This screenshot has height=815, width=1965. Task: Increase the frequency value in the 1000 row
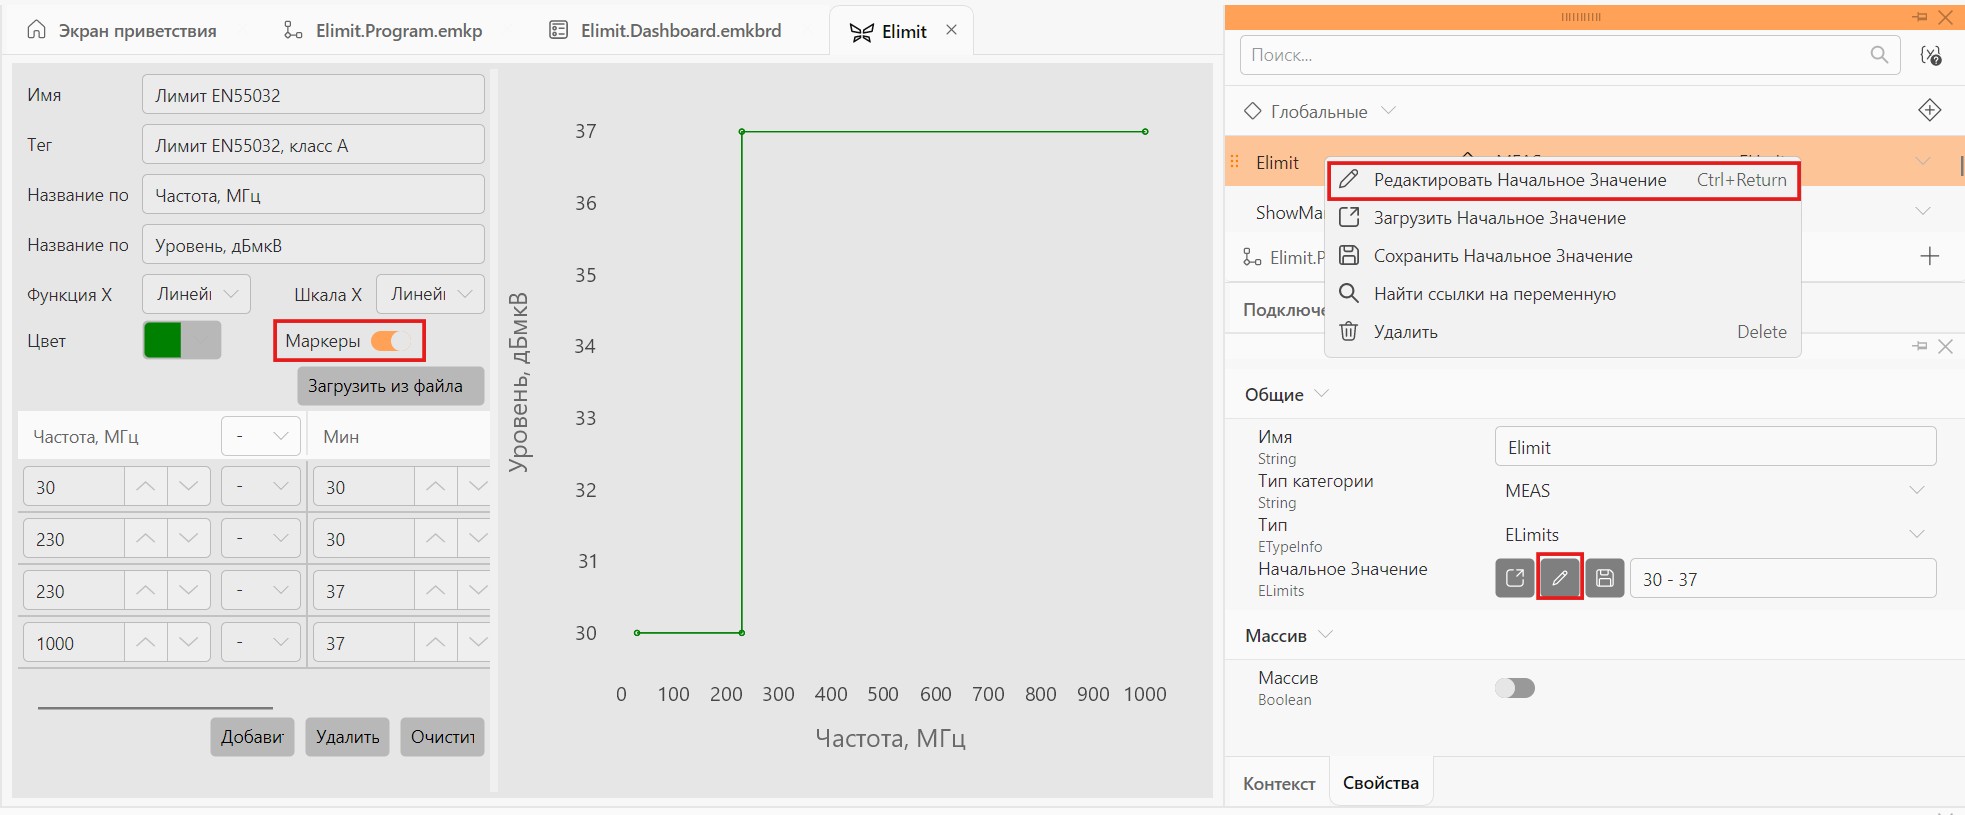click(x=145, y=643)
